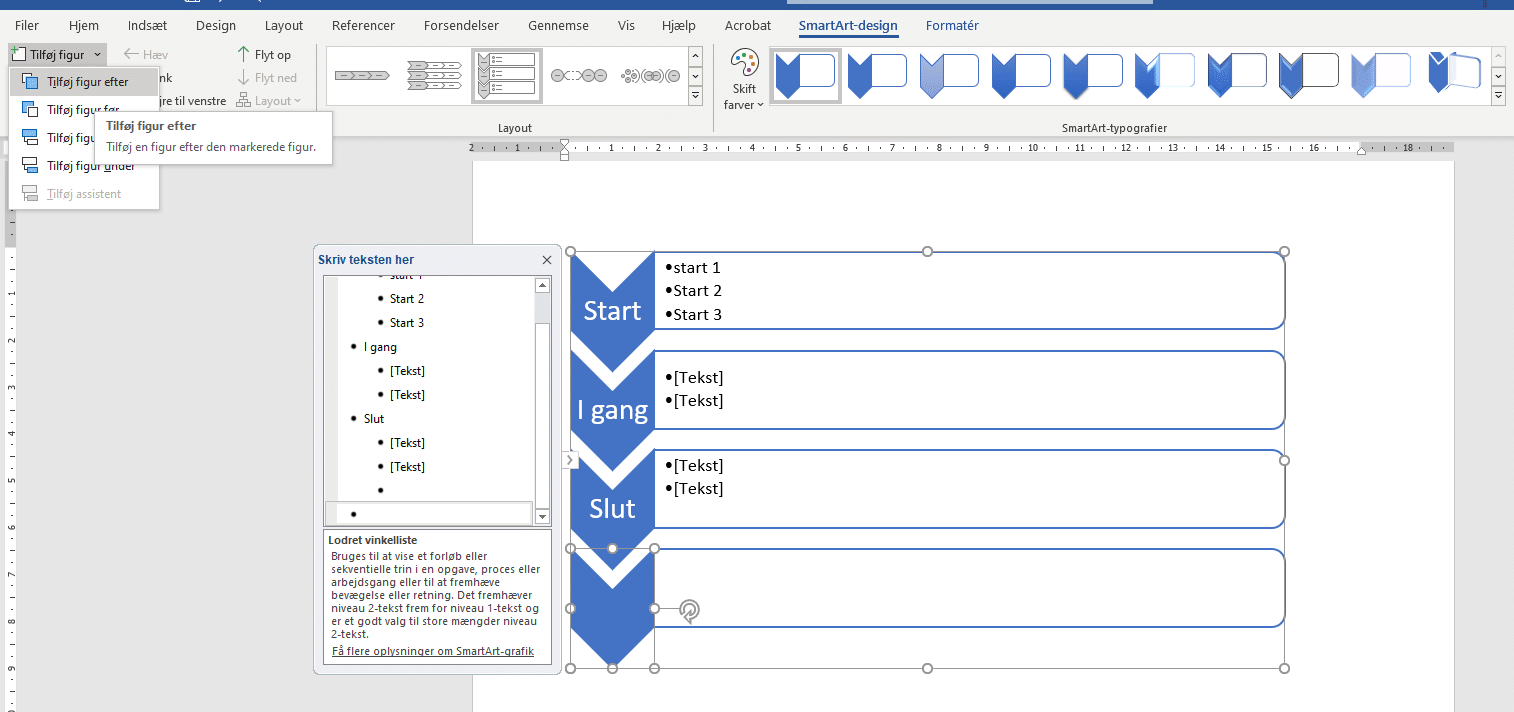Click the rotate handle on the new shape
Image resolution: width=1514 pixels, height=712 pixels.
(x=689, y=611)
